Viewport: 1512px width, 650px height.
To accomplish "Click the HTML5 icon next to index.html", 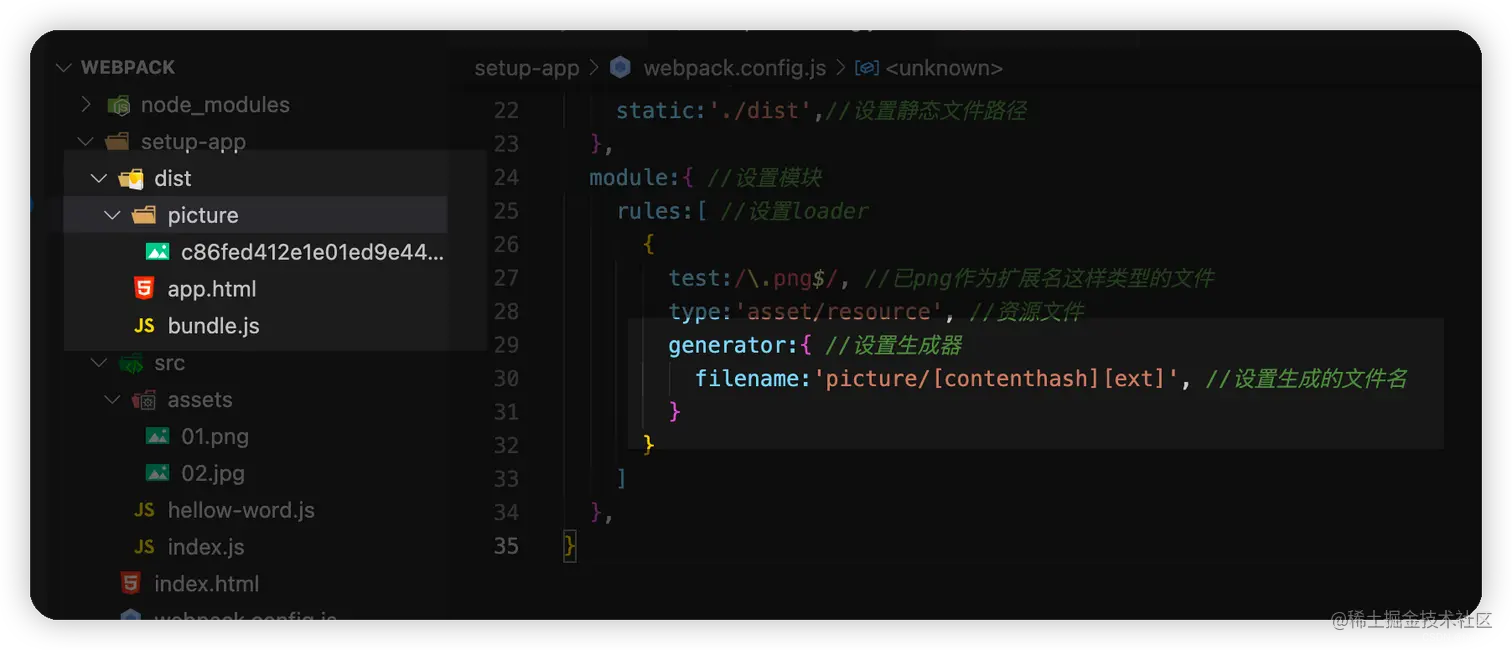I will click(x=130, y=583).
